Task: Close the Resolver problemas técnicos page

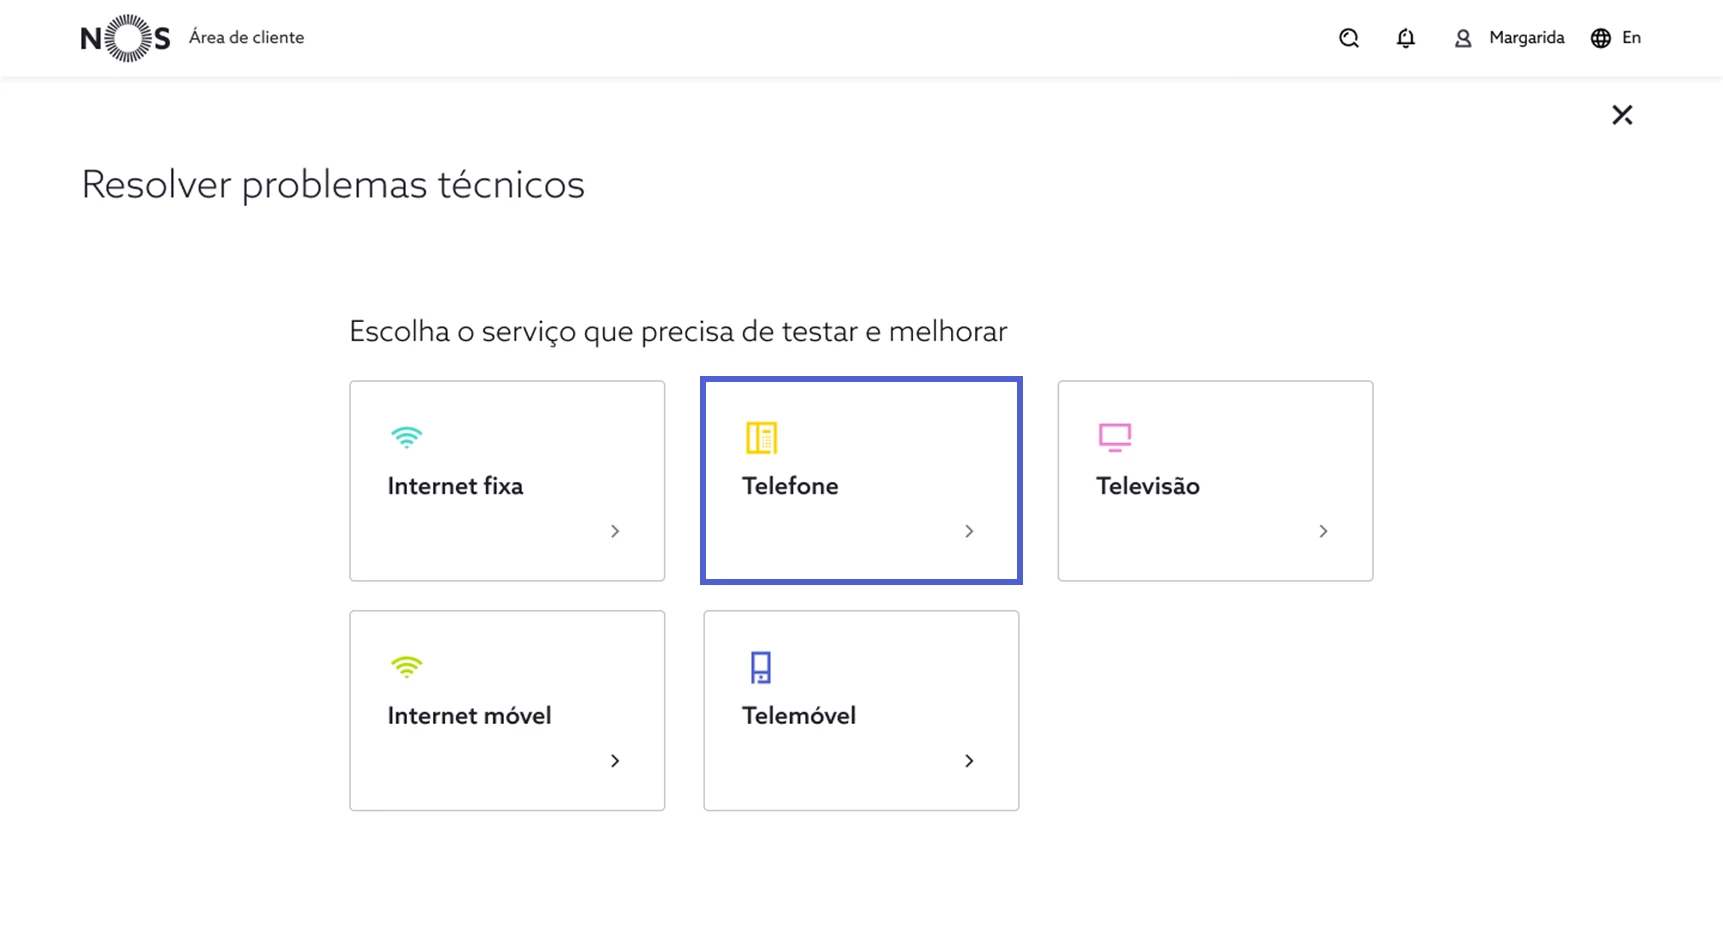Action: [1622, 115]
